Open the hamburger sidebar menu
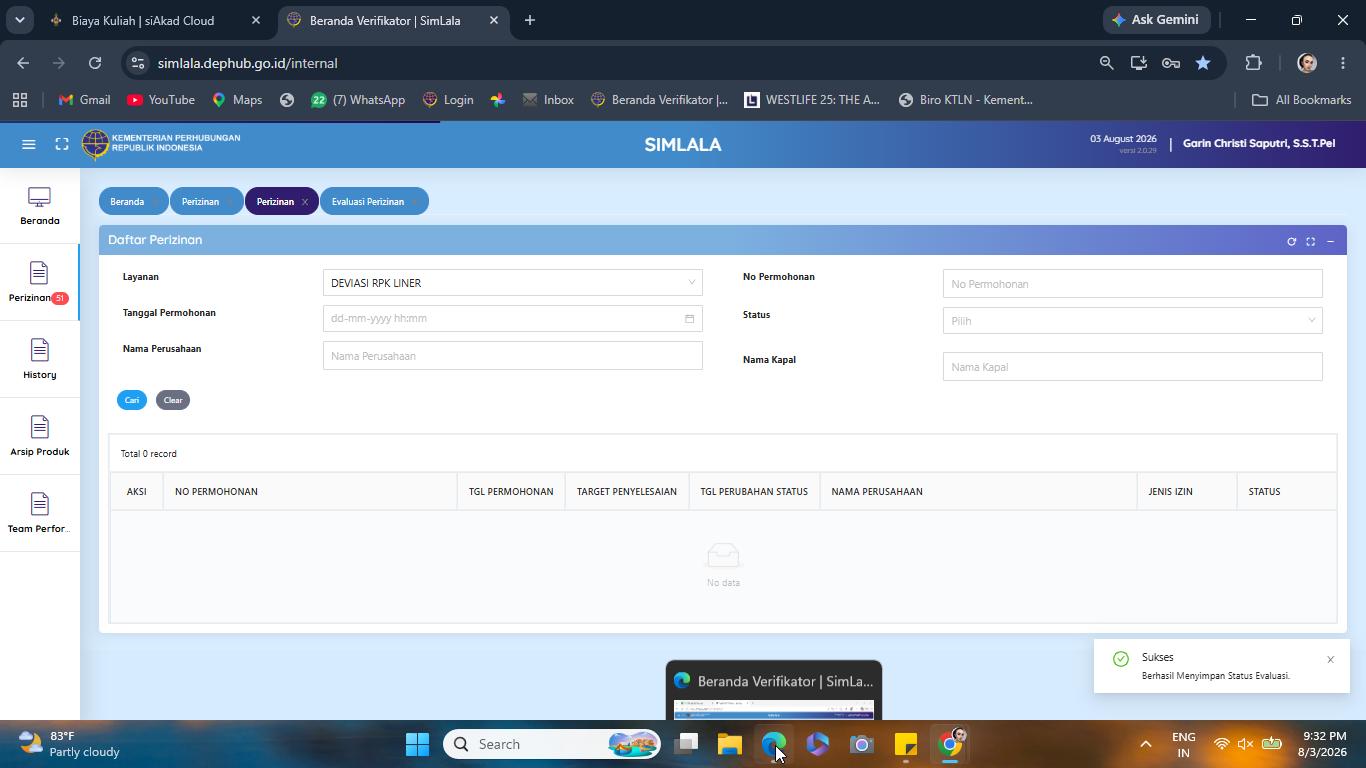 click(29, 144)
